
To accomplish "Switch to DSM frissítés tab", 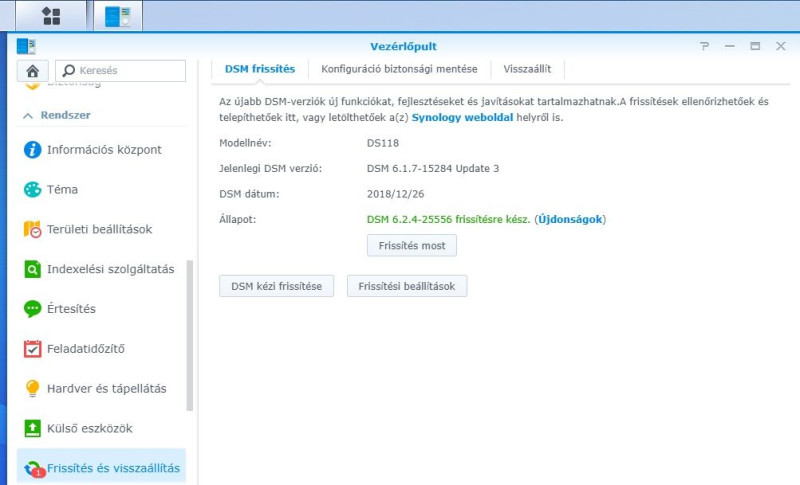I will (260, 69).
